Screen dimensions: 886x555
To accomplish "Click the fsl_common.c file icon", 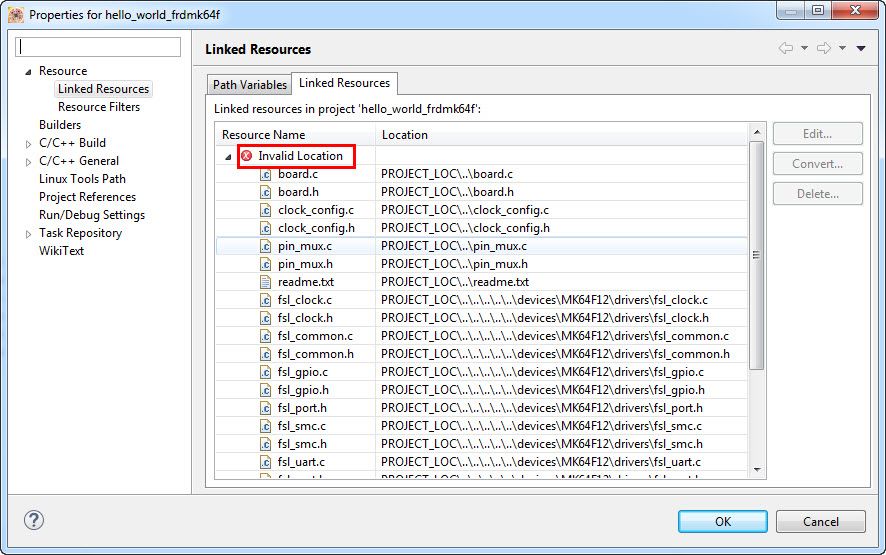I will pyautogui.click(x=266, y=336).
